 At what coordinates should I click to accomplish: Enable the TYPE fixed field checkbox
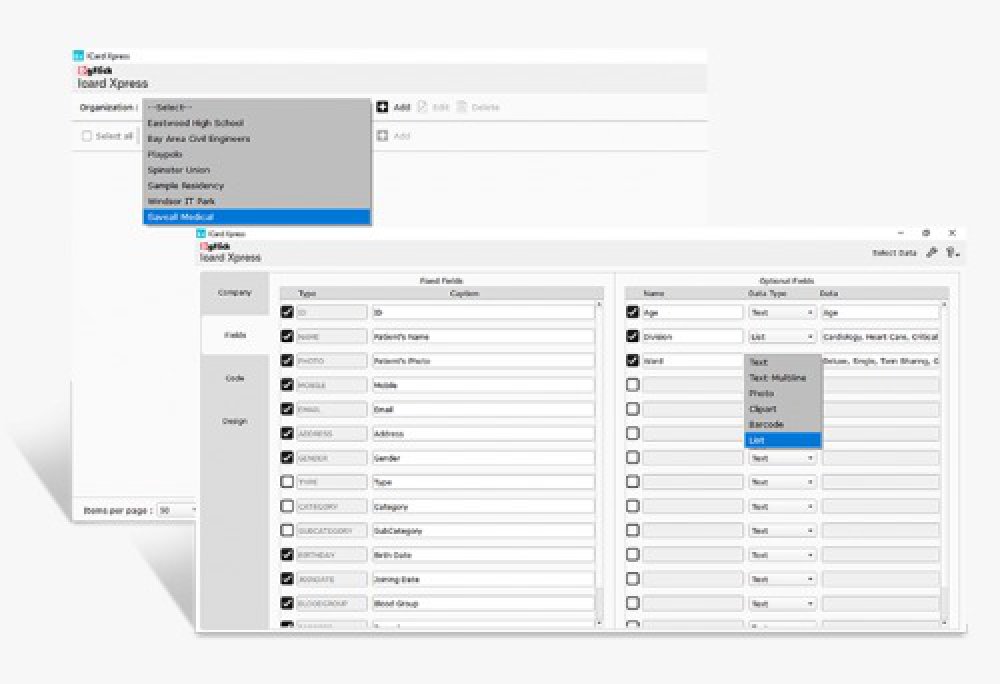pos(287,481)
